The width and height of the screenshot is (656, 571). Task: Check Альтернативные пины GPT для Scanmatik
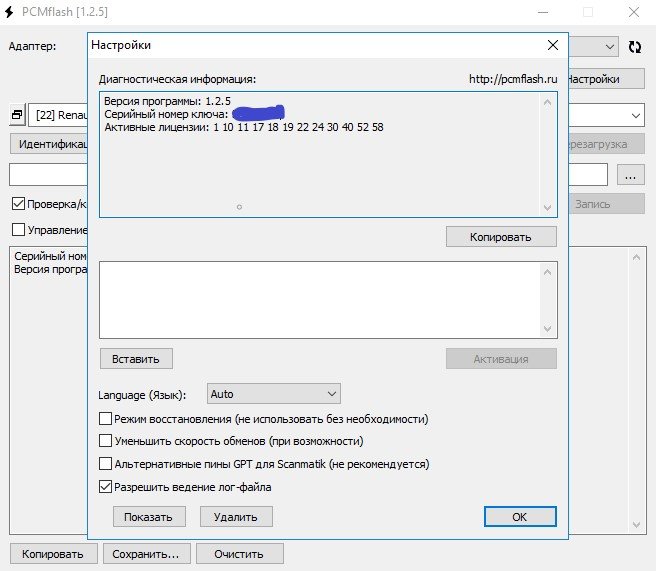(106, 464)
